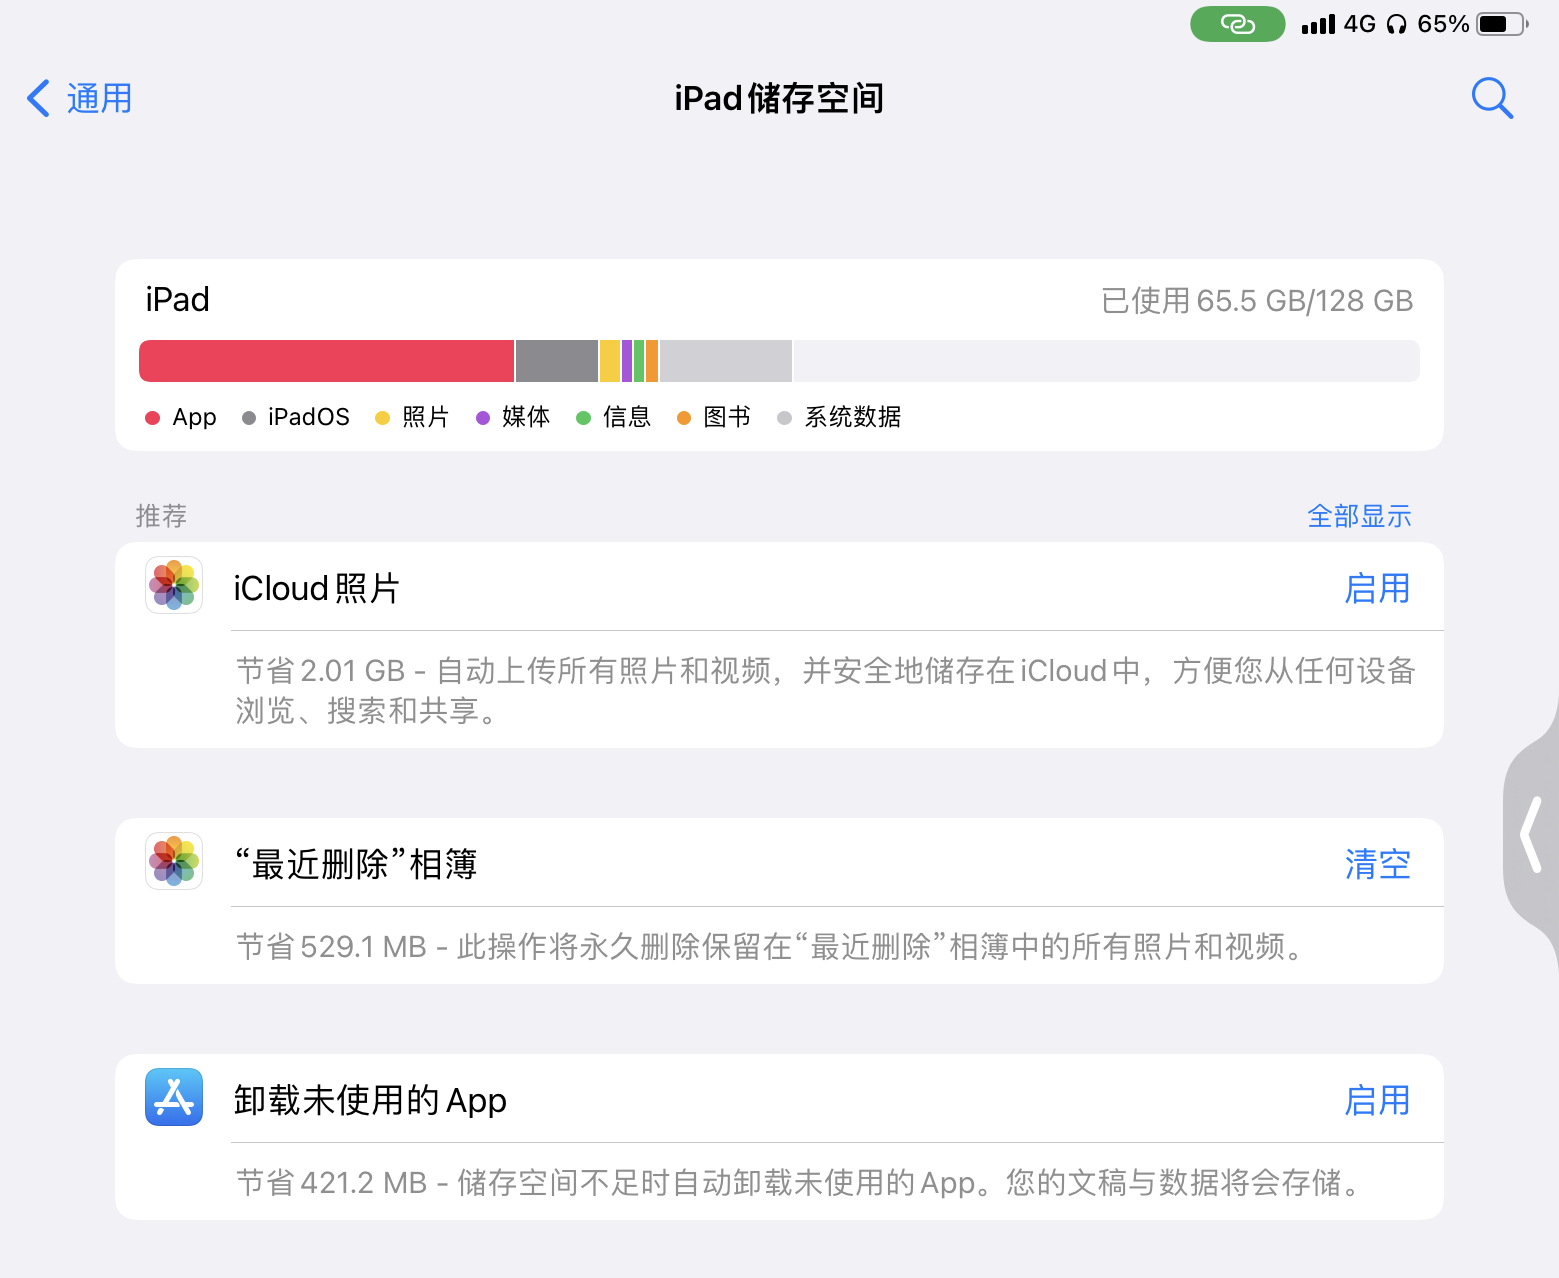Tap the back chevron arrow
1559x1278 pixels.
(38, 98)
